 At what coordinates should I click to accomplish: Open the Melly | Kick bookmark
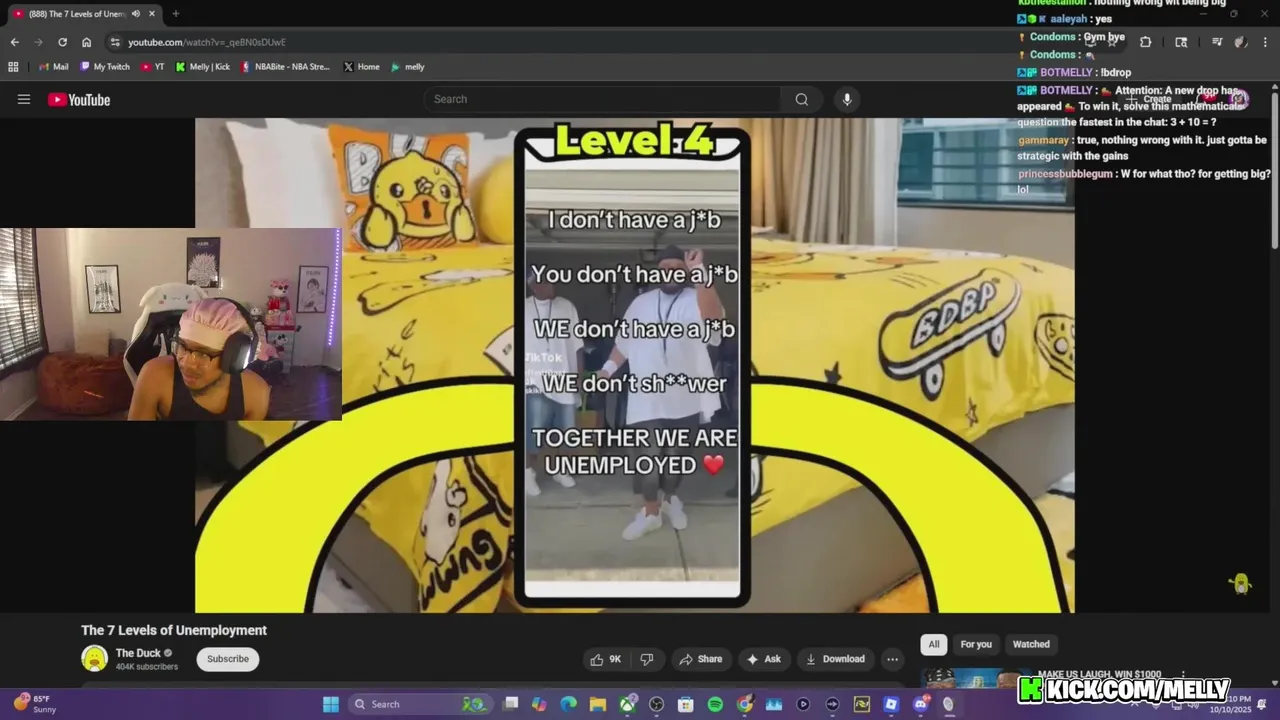(203, 67)
